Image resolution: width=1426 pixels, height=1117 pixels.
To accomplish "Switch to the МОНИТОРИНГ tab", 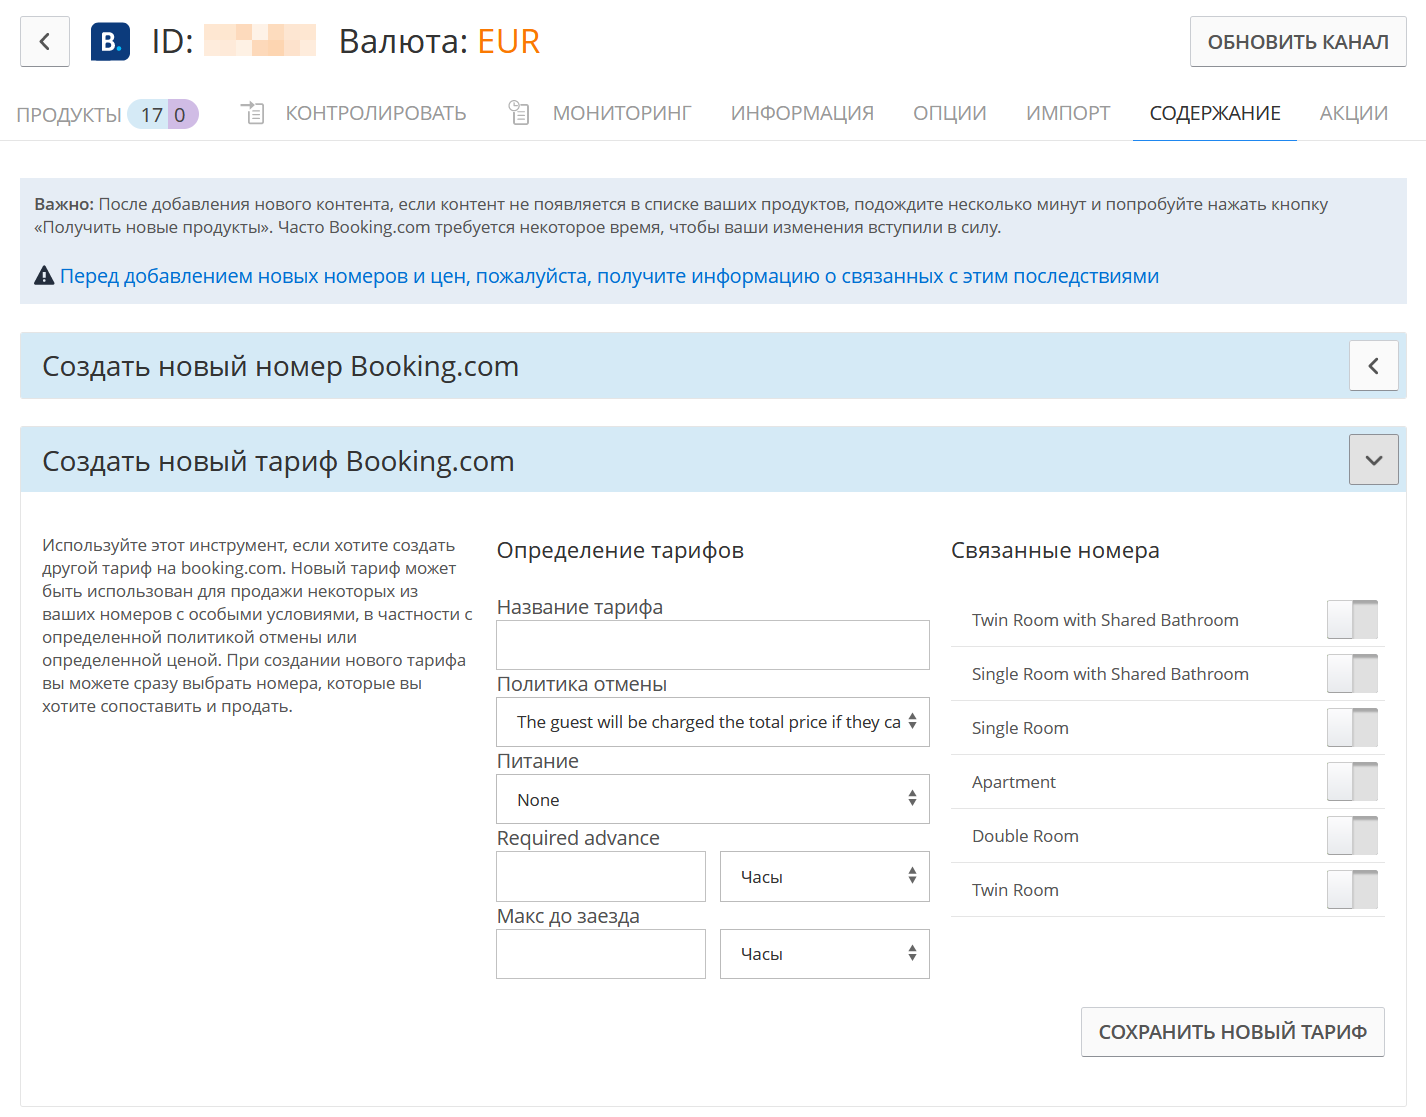I will [622, 113].
